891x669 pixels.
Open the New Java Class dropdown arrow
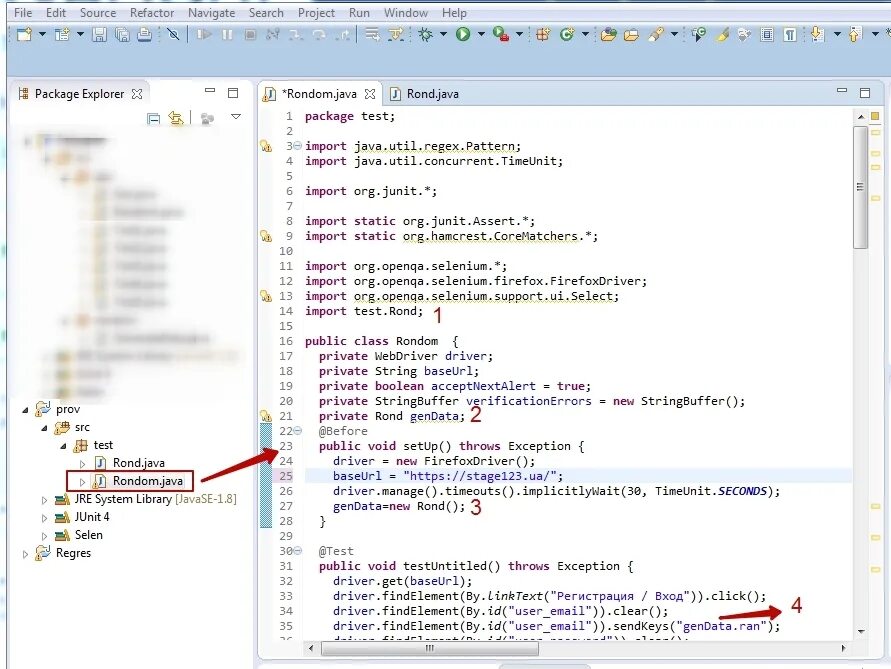click(x=585, y=35)
